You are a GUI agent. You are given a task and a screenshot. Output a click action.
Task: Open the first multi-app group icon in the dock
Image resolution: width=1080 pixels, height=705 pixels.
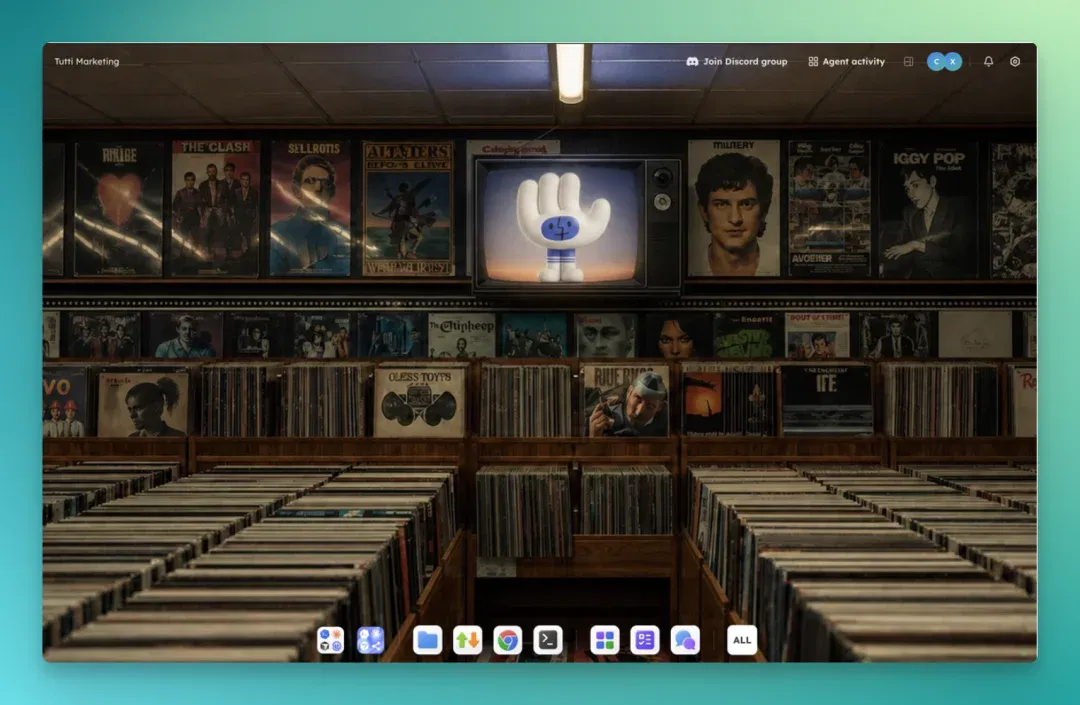coord(330,640)
